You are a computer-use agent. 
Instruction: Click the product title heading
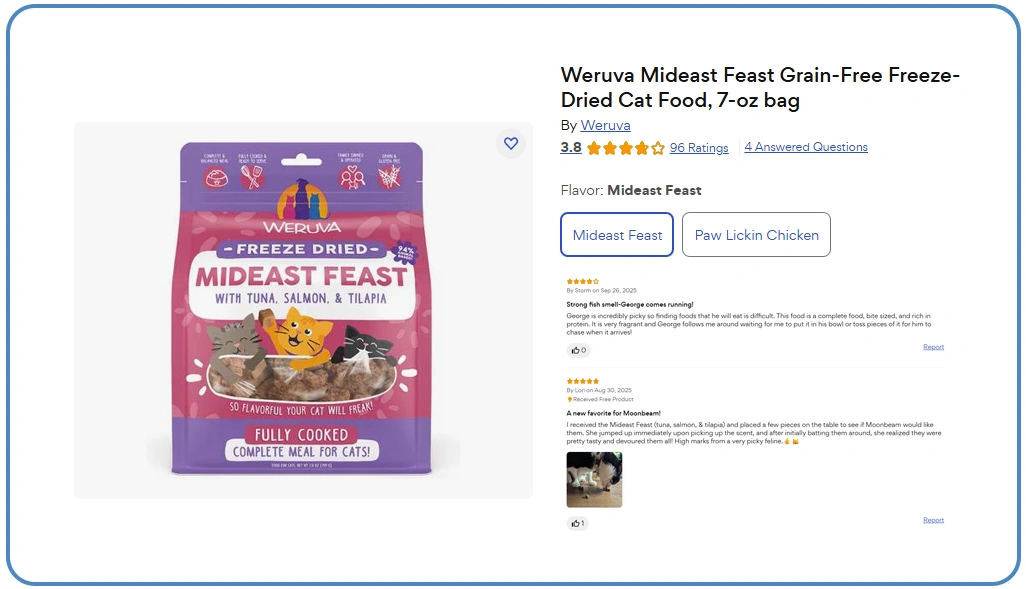click(x=760, y=88)
